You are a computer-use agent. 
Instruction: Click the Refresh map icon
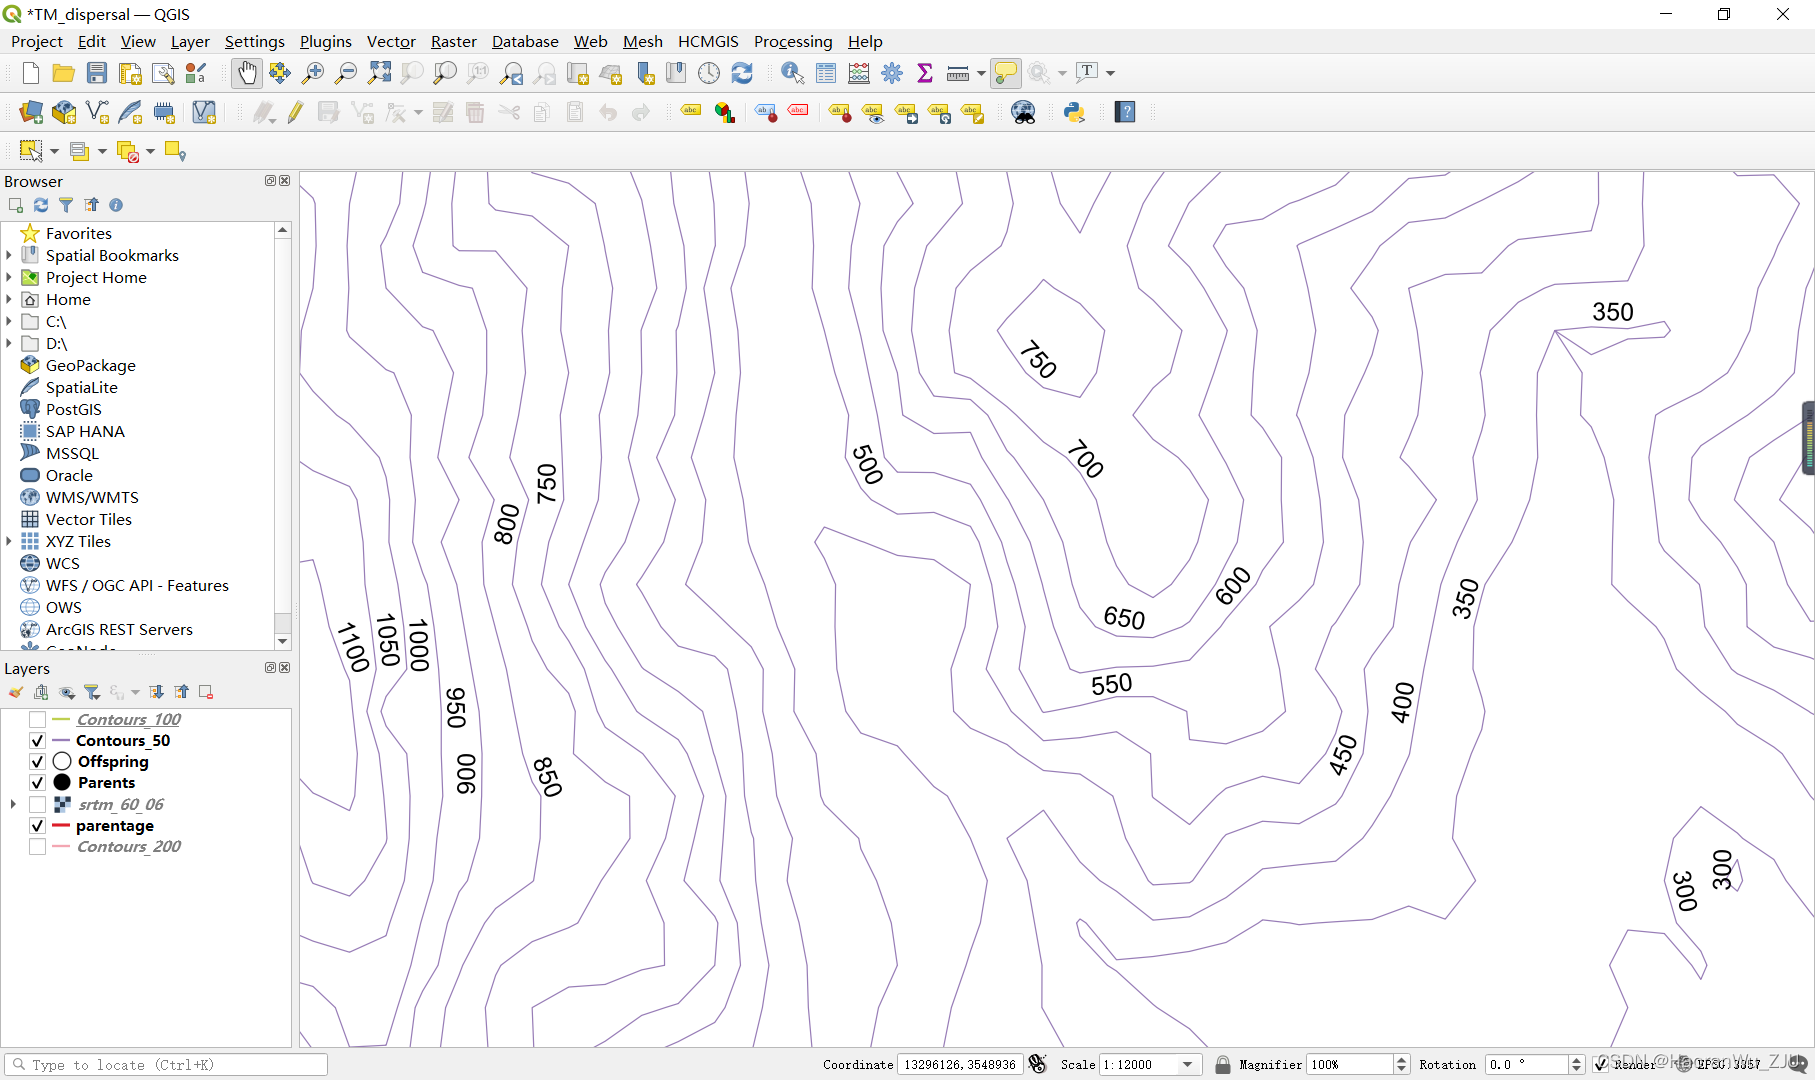coord(742,73)
